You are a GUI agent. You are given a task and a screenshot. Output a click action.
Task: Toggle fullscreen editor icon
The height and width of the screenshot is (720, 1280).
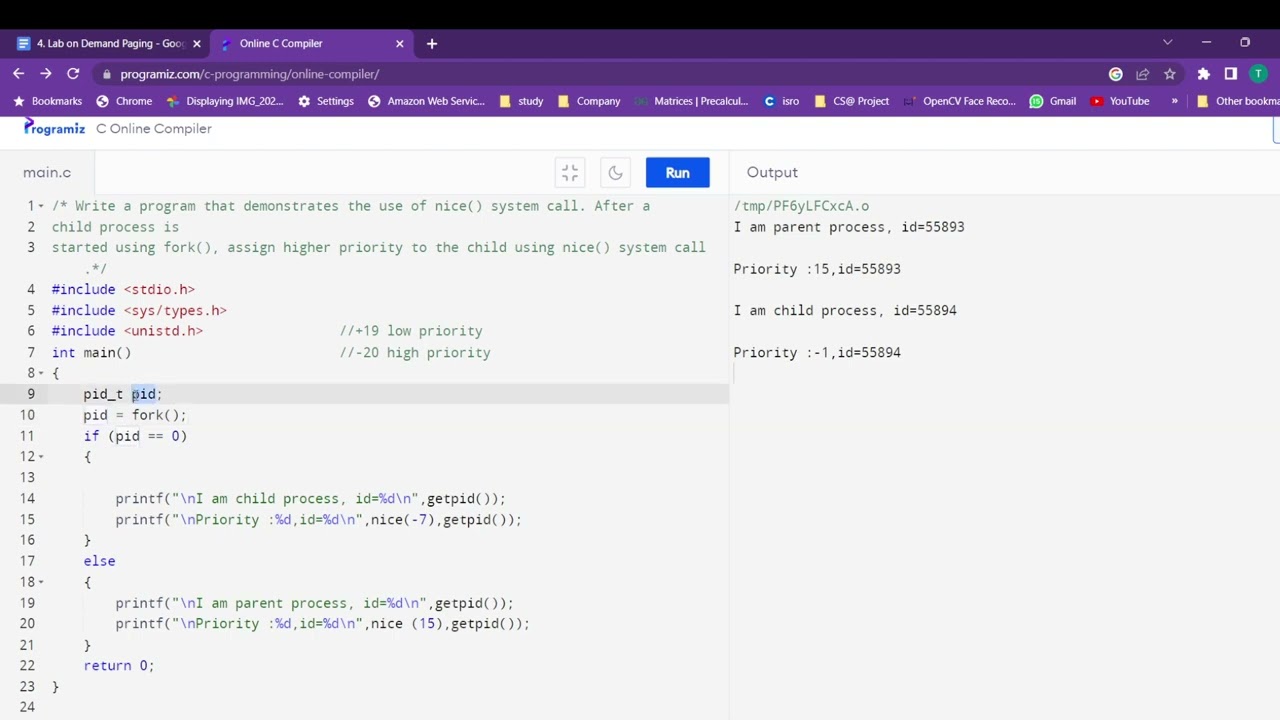pyautogui.click(x=570, y=173)
